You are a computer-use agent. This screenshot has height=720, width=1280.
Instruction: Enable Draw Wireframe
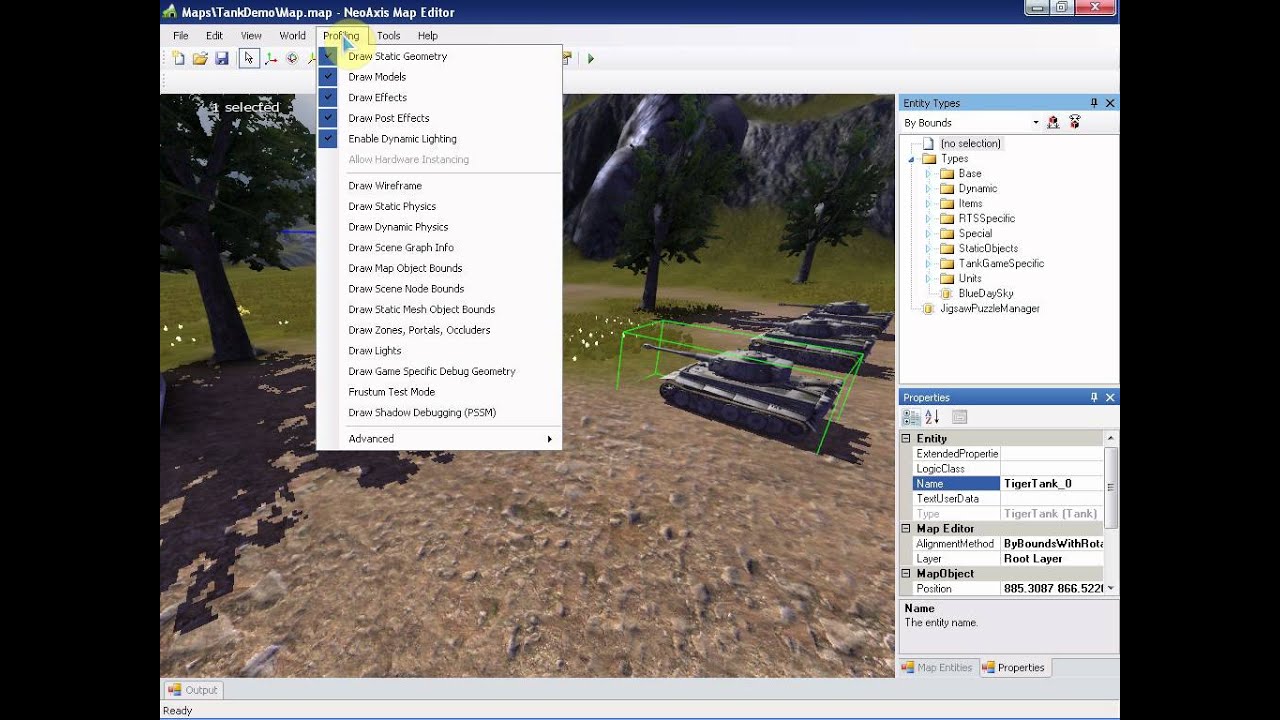439,185
